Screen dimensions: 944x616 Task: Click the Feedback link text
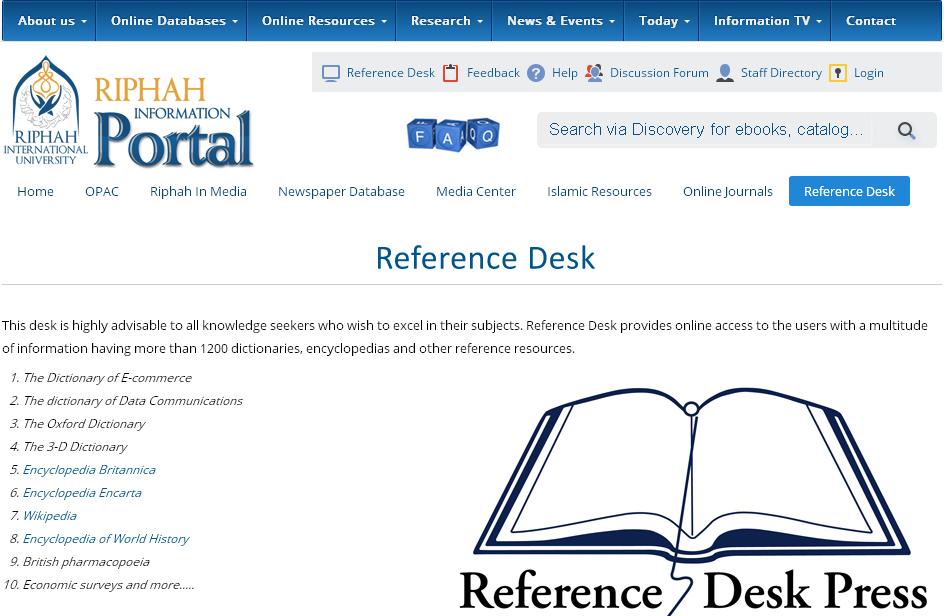pyautogui.click(x=493, y=73)
